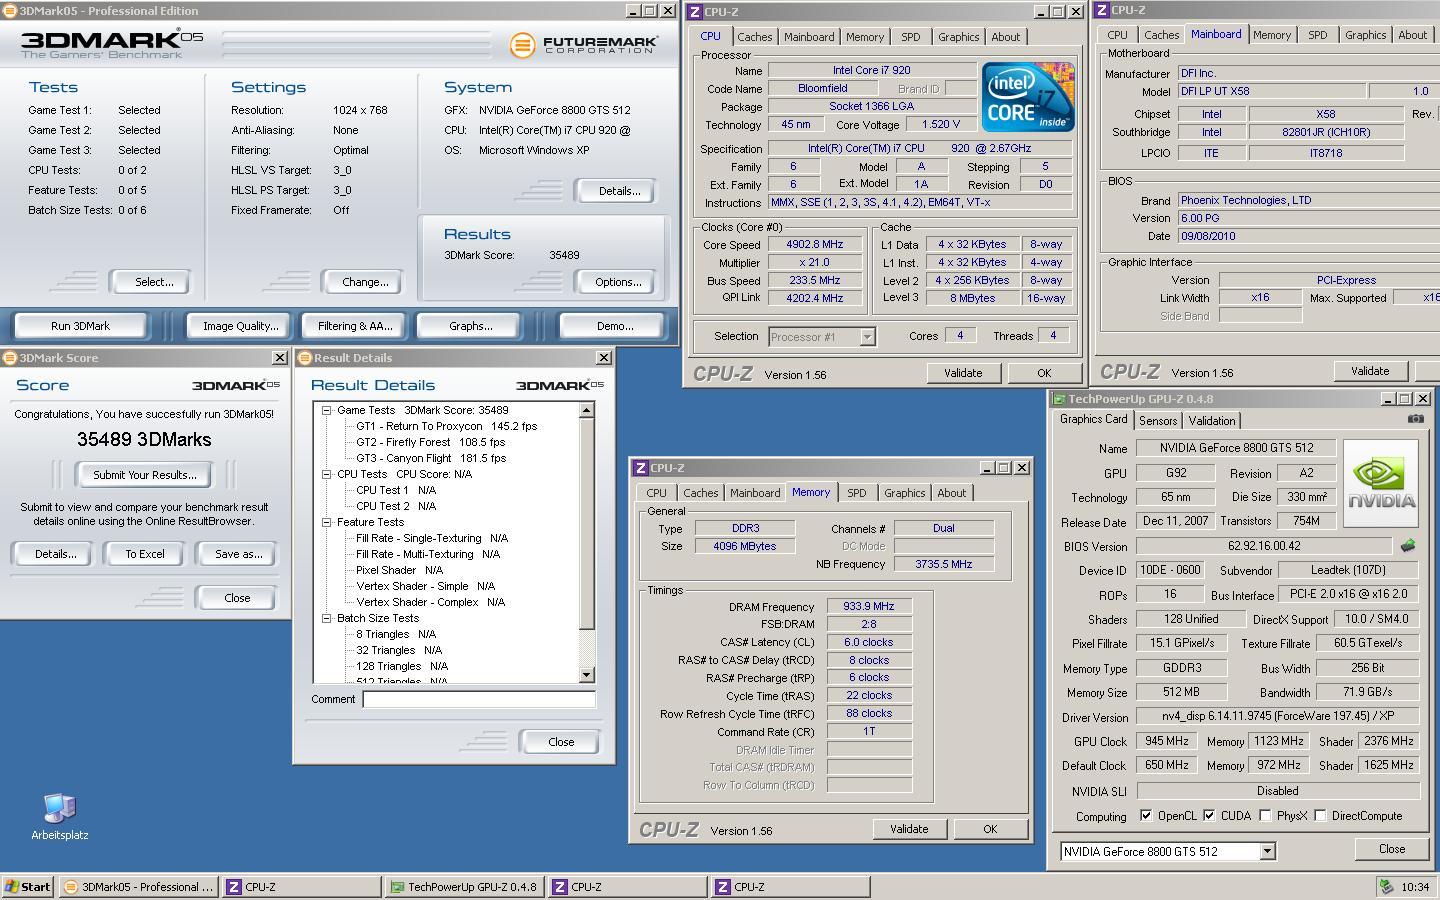The height and width of the screenshot is (900, 1440).
Task: Collapse the Feature Tests tree node
Action: pos(326,522)
